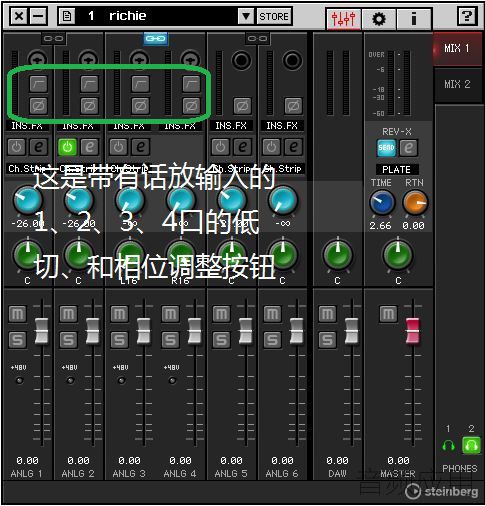Viewport: 485px width, 506px height.
Task: Enable the high-pass filter on ANLG 2
Action: click(x=89, y=84)
